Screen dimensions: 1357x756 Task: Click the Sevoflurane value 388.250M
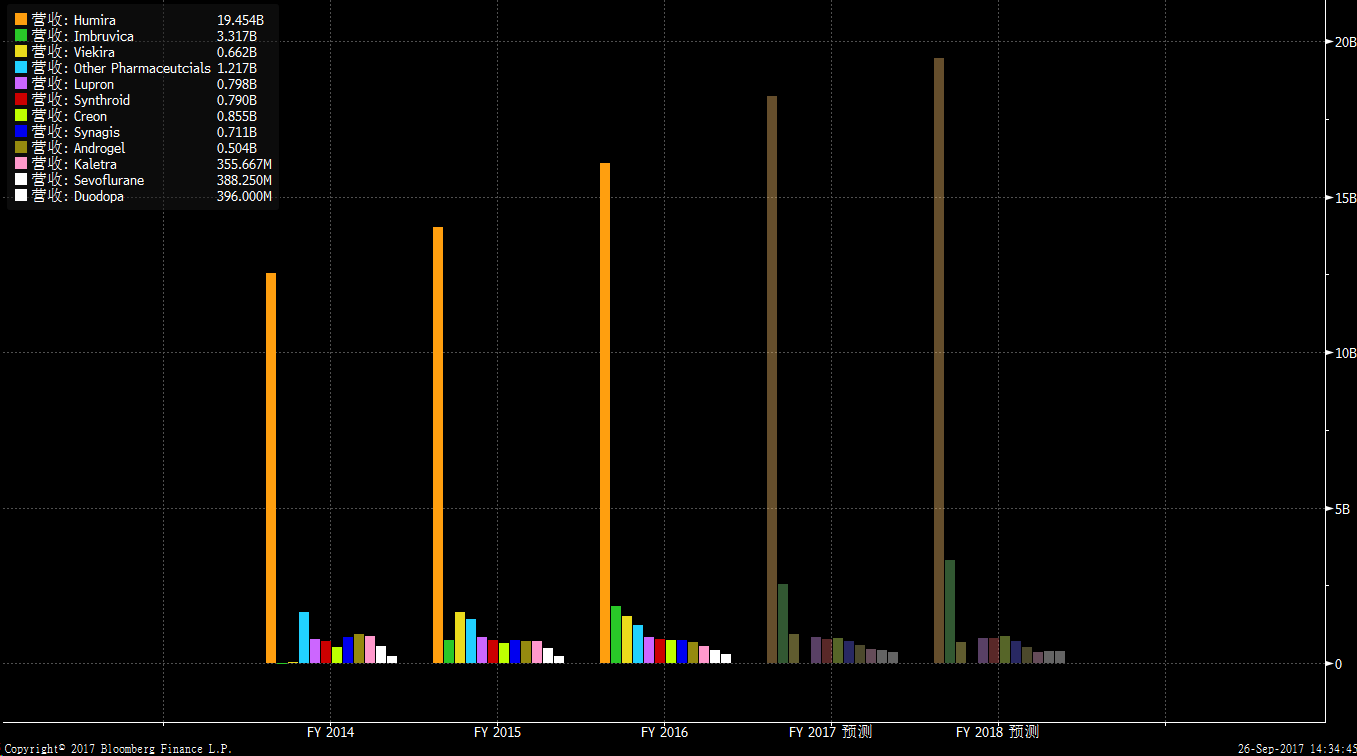(244, 180)
